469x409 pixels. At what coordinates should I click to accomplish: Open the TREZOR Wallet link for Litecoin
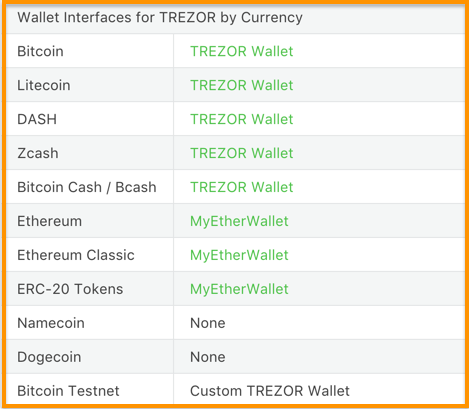click(x=242, y=85)
